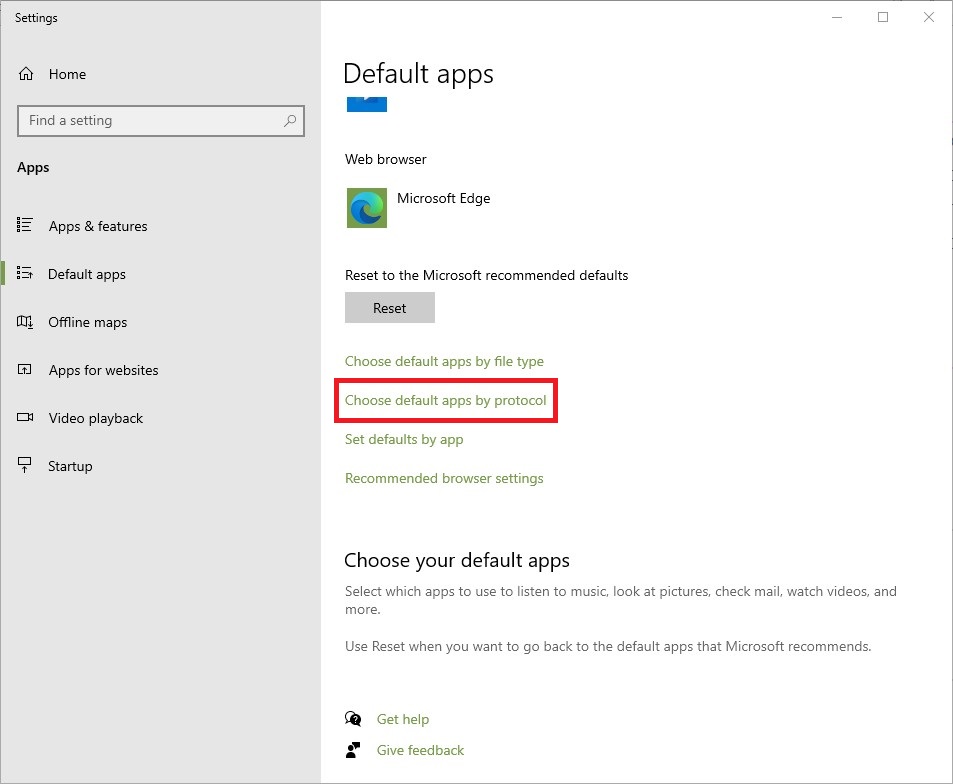The width and height of the screenshot is (953, 784).
Task: Open the Get help link
Action: [x=402, y=719]
